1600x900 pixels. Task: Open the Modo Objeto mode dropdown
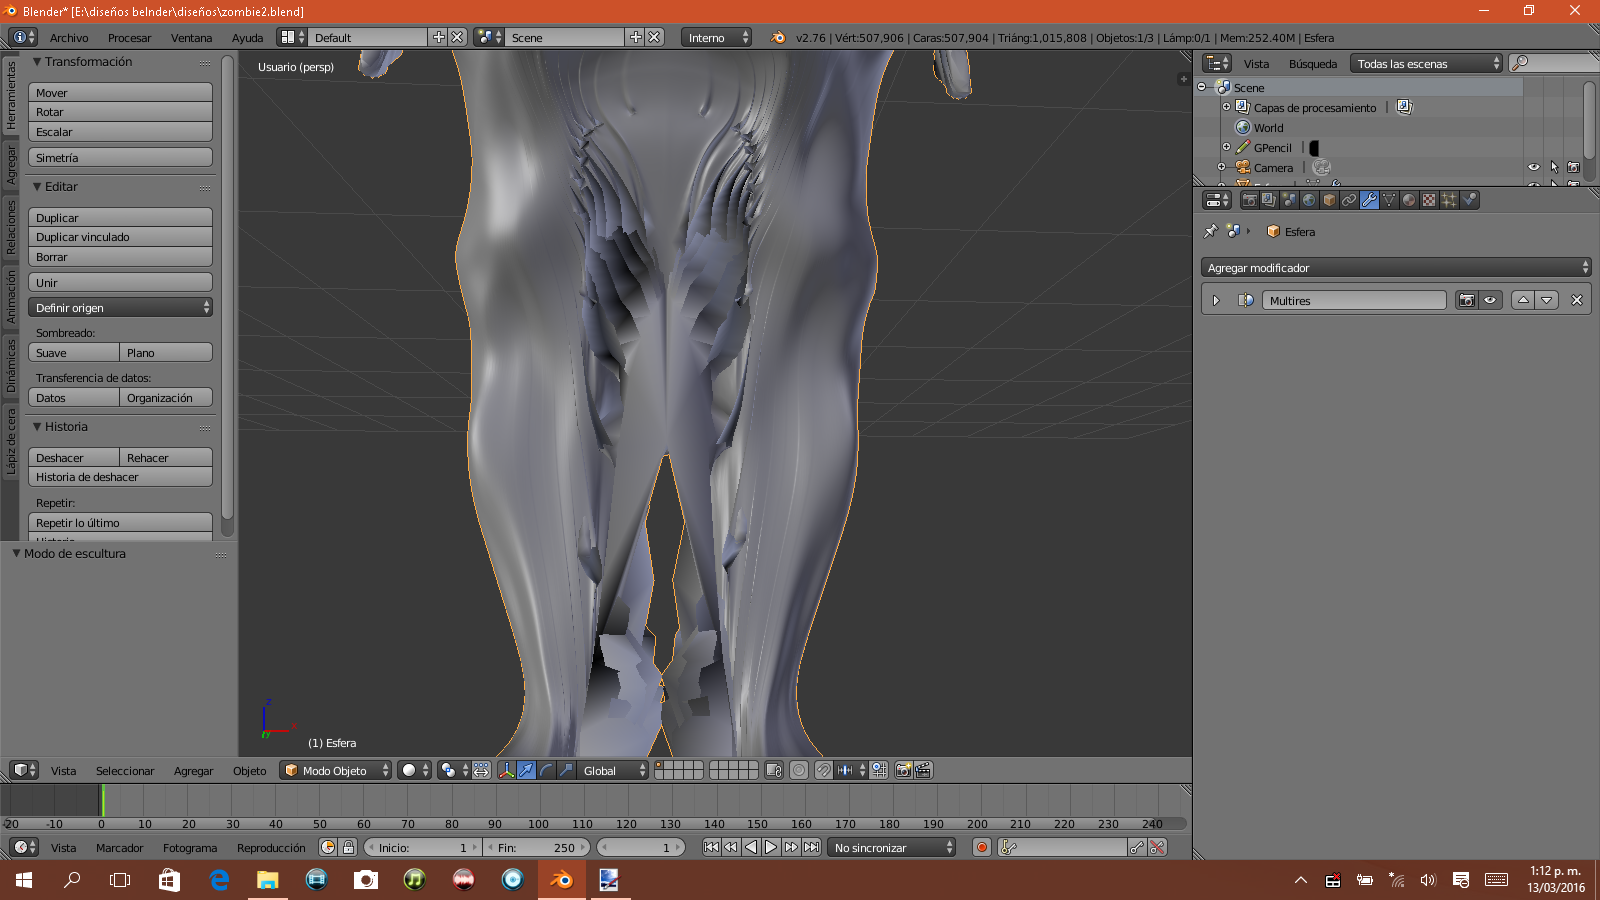(x=336, y=770)
